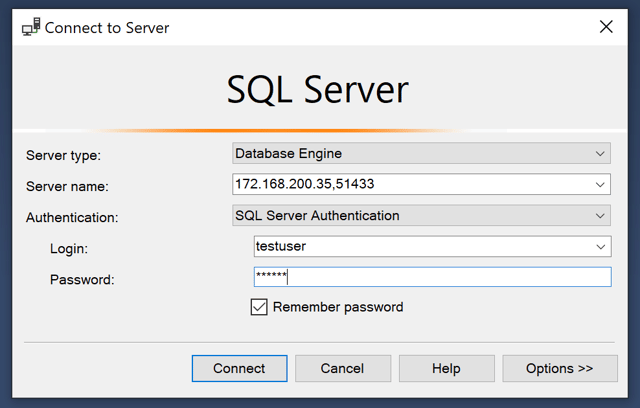
Task: Open the Server name dropdown arrow
Action: point(600,185)
